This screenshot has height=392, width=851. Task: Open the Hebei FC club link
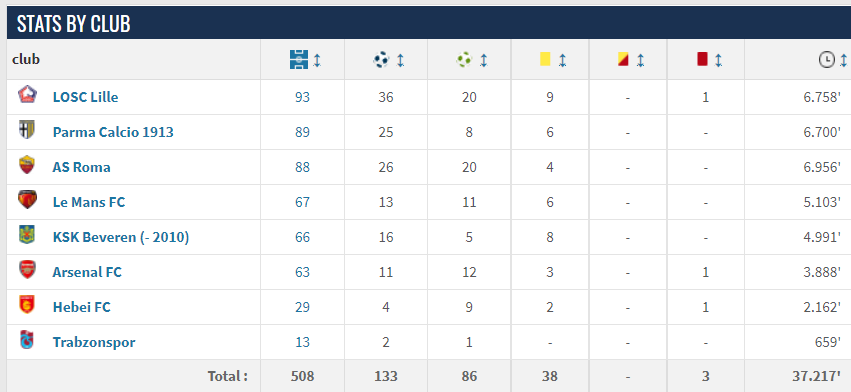point(81,307)
